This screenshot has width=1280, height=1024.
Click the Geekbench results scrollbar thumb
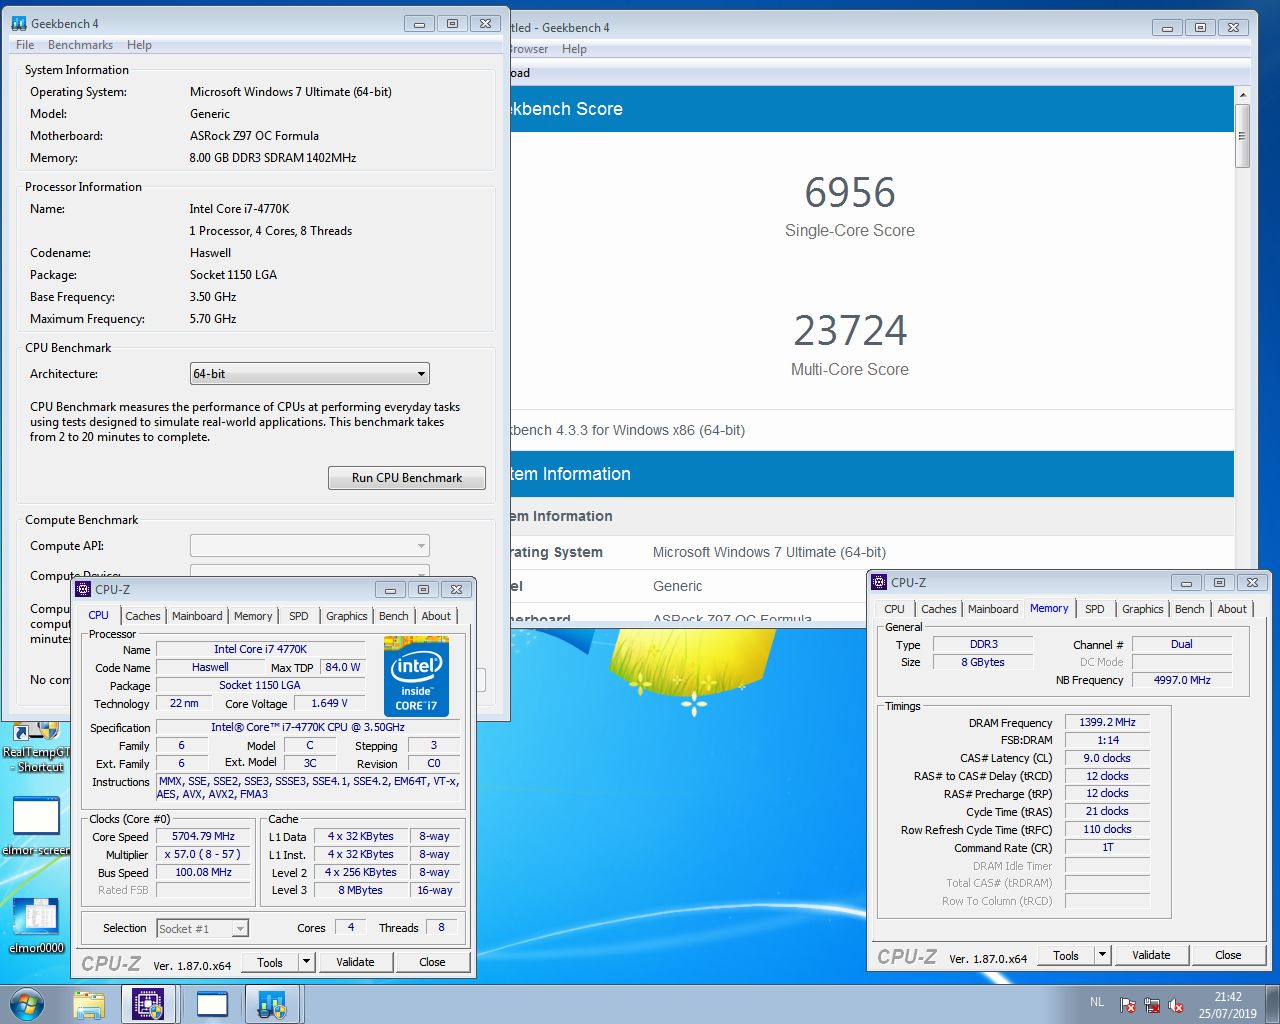(x=1243, y=135)
